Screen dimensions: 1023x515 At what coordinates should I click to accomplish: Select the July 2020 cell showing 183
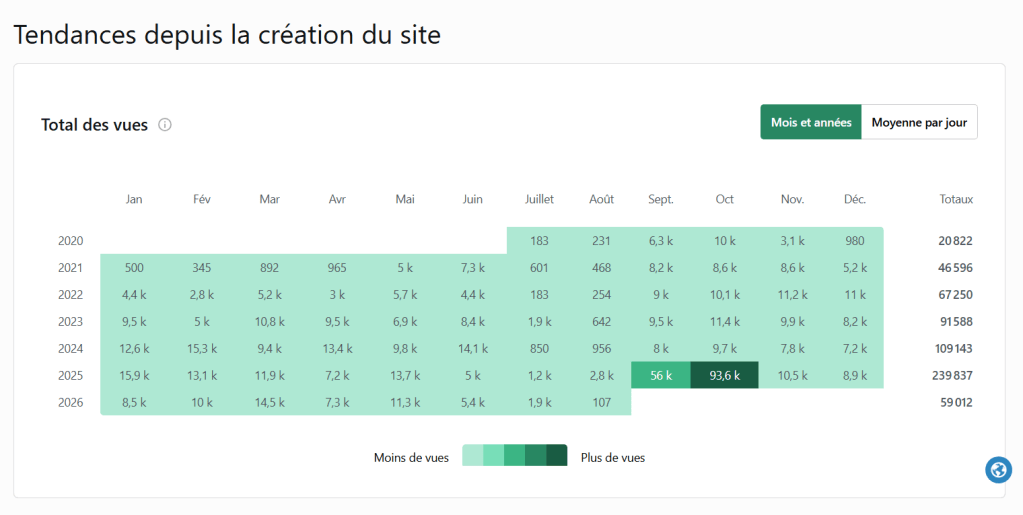point(539,241)
